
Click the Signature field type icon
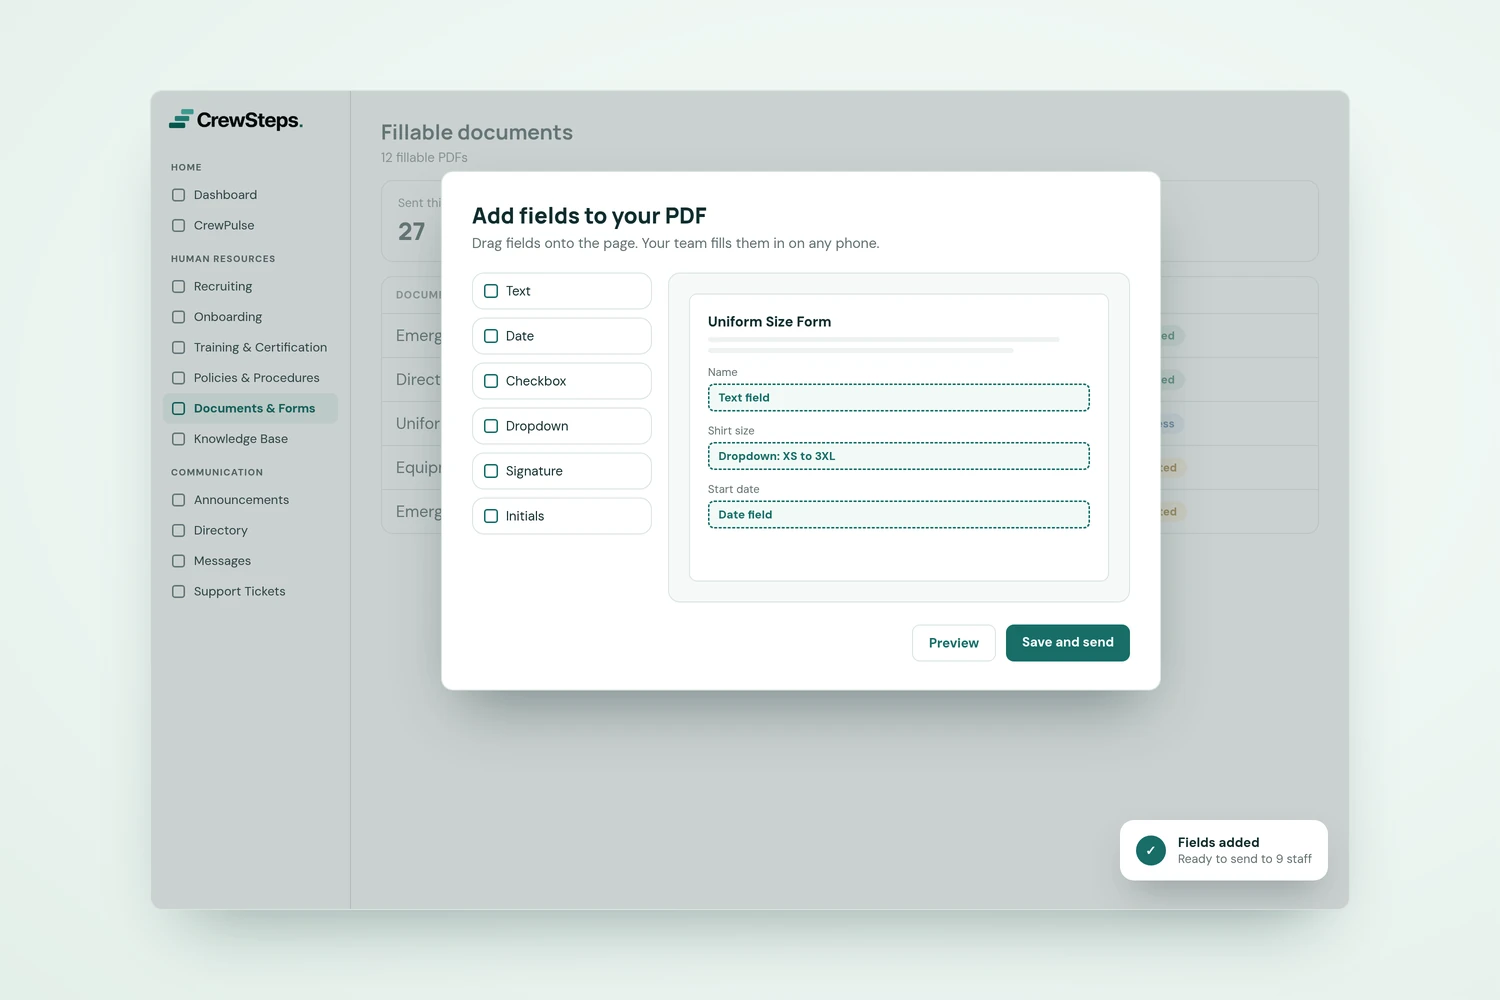(491, 471)
